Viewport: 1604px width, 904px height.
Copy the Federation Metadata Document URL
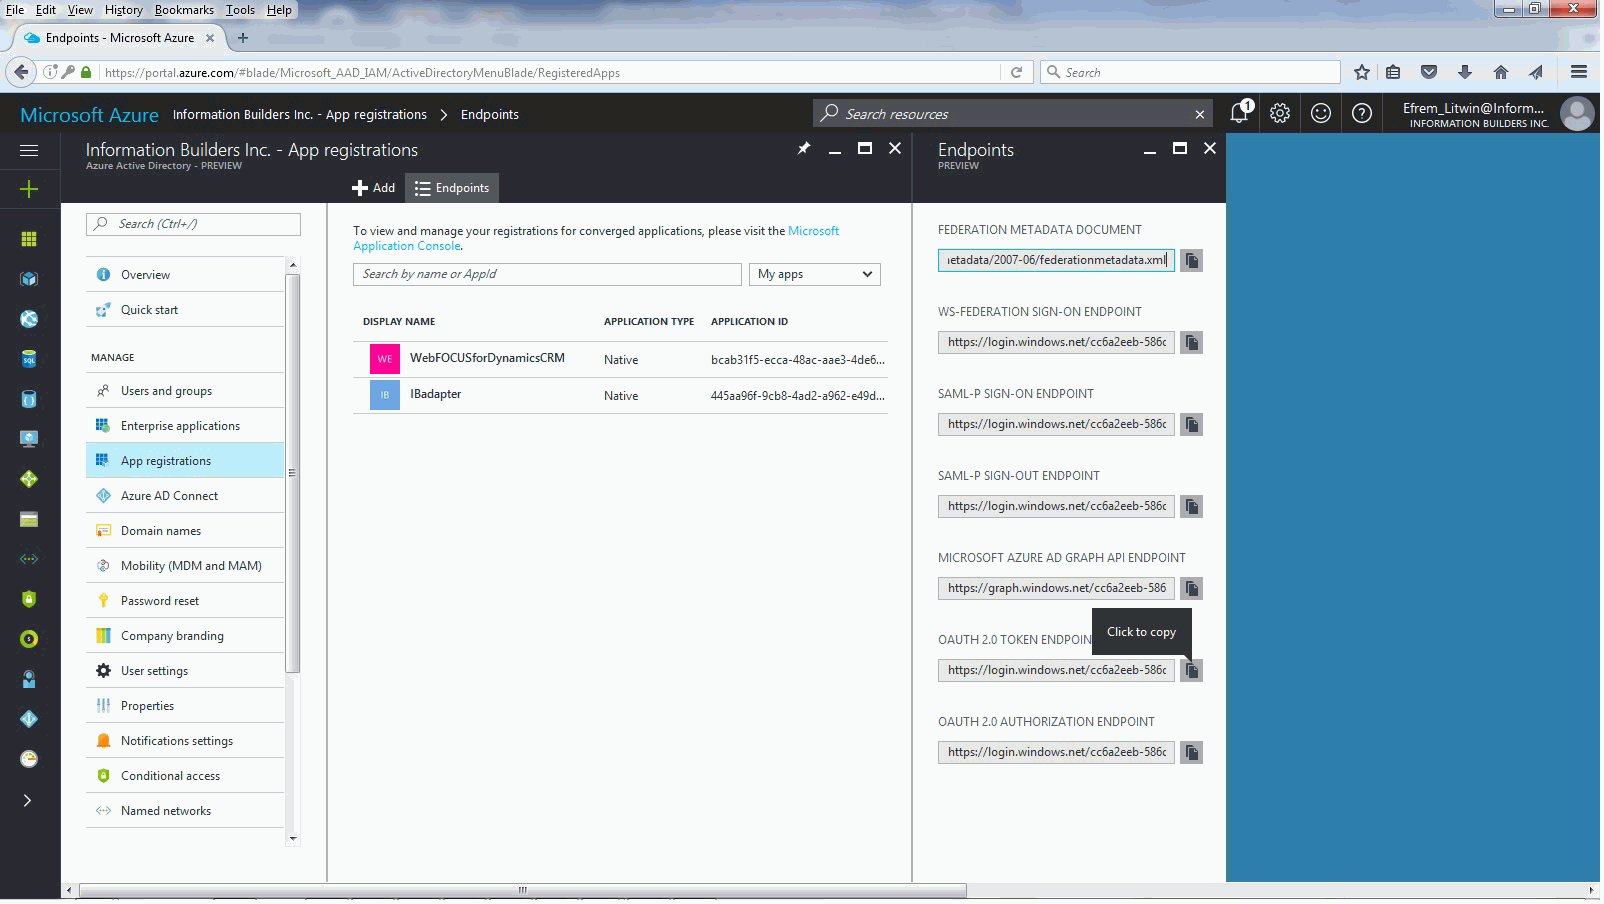click(x=1191, y=261)
